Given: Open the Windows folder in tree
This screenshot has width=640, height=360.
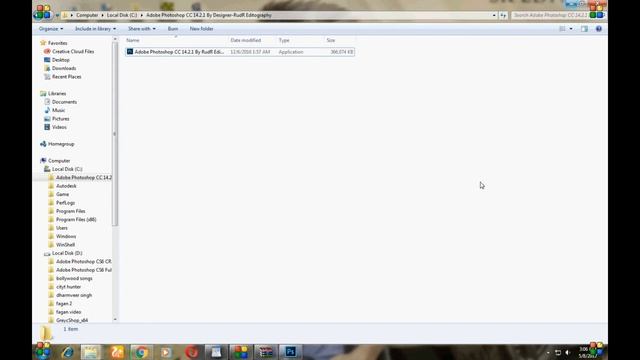Looking at the screenshot, I should coord(66,236).
